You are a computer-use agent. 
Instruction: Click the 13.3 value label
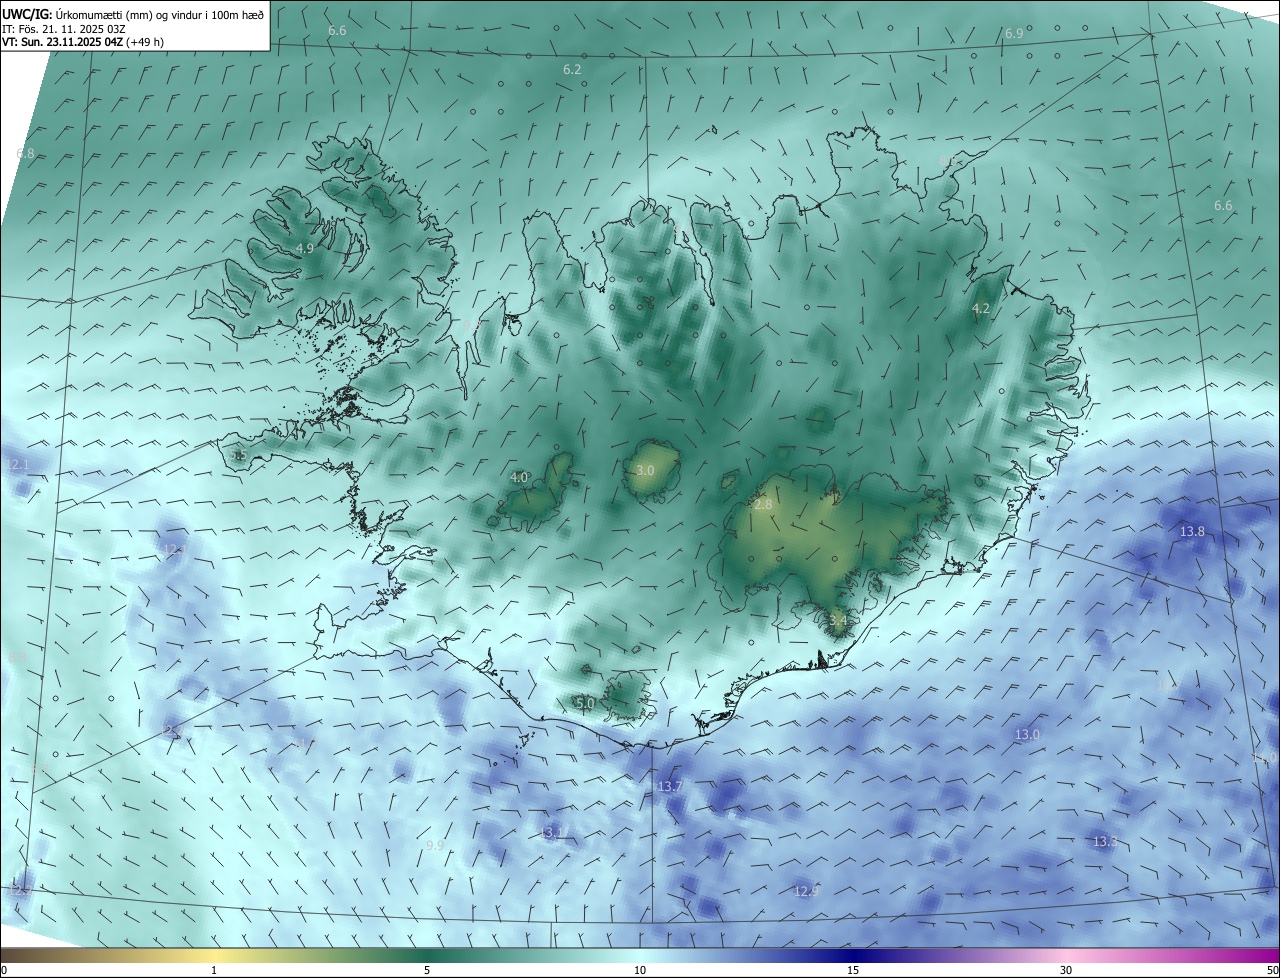pos(1104,842)
